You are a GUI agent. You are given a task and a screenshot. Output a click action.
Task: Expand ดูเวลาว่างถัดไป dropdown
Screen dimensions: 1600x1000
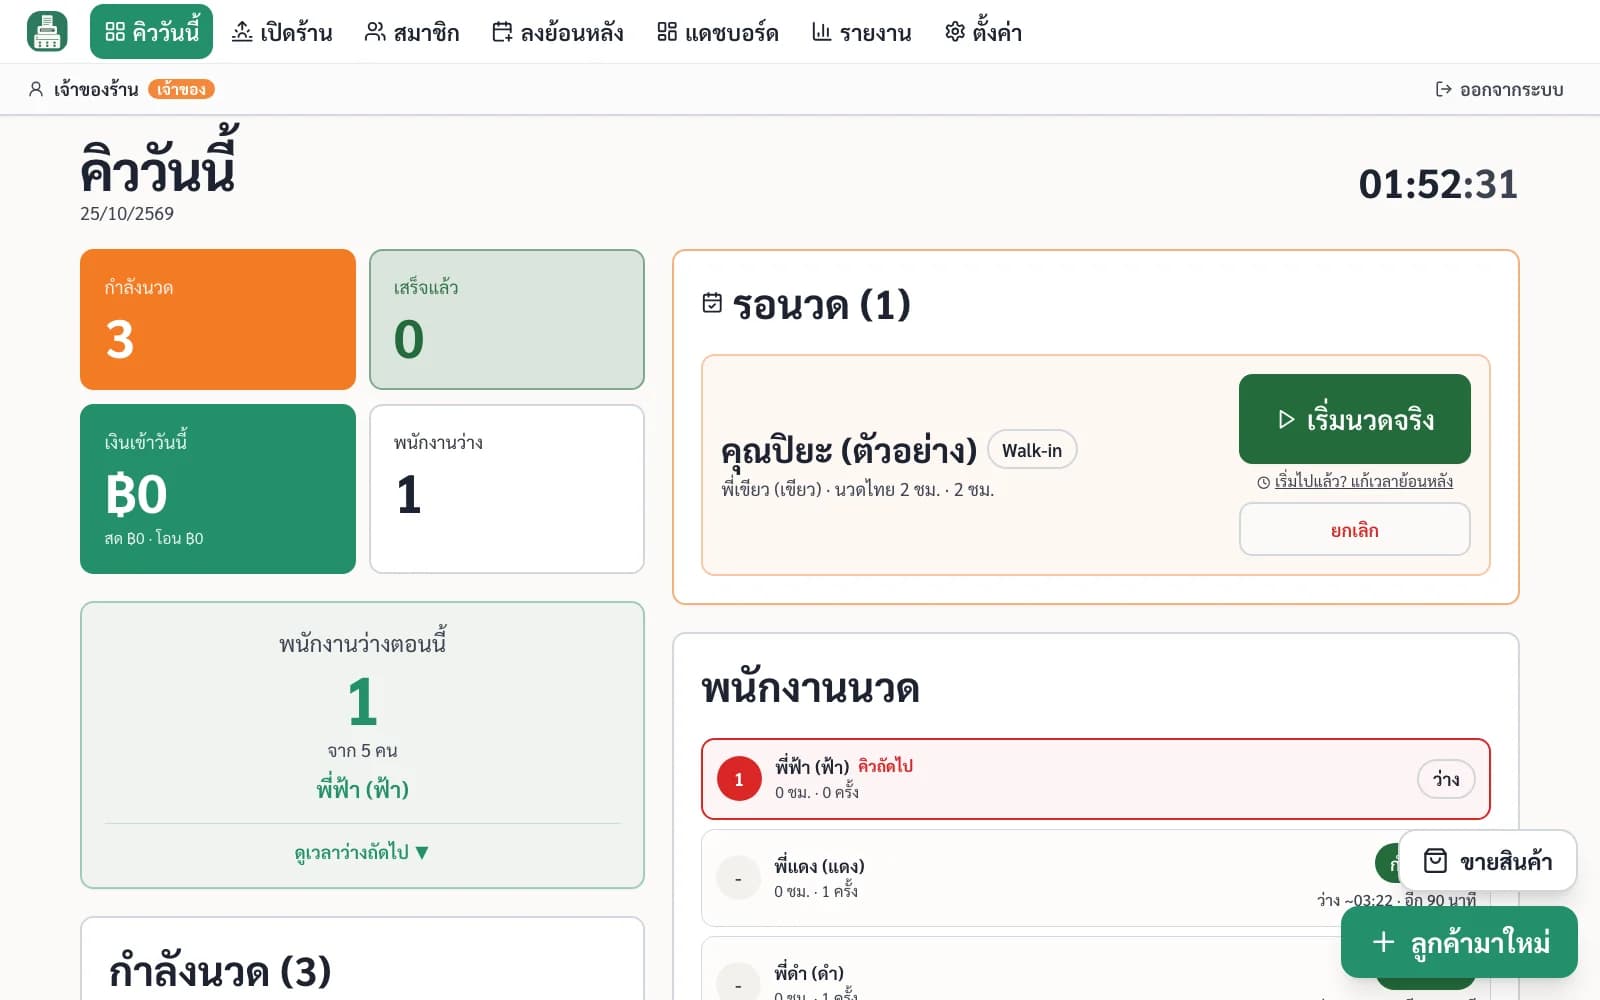[362, 852]
